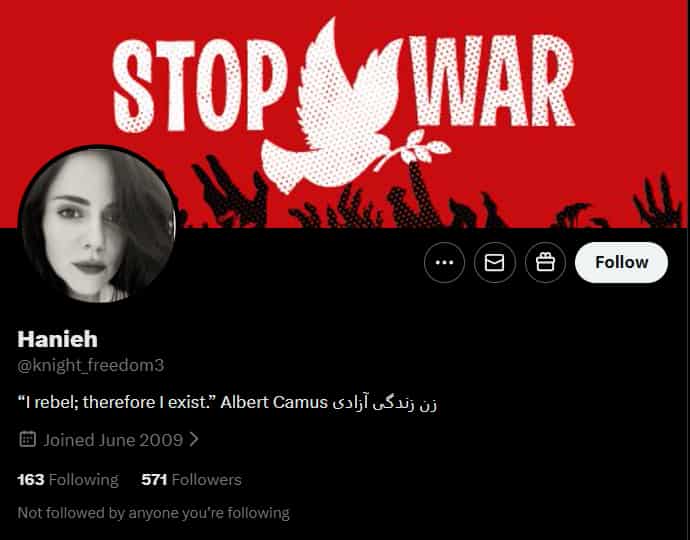This screenshot has width=690, height=540.
Task: Expand the chevron after Joined June 2009
Action: tap(194, 439)
